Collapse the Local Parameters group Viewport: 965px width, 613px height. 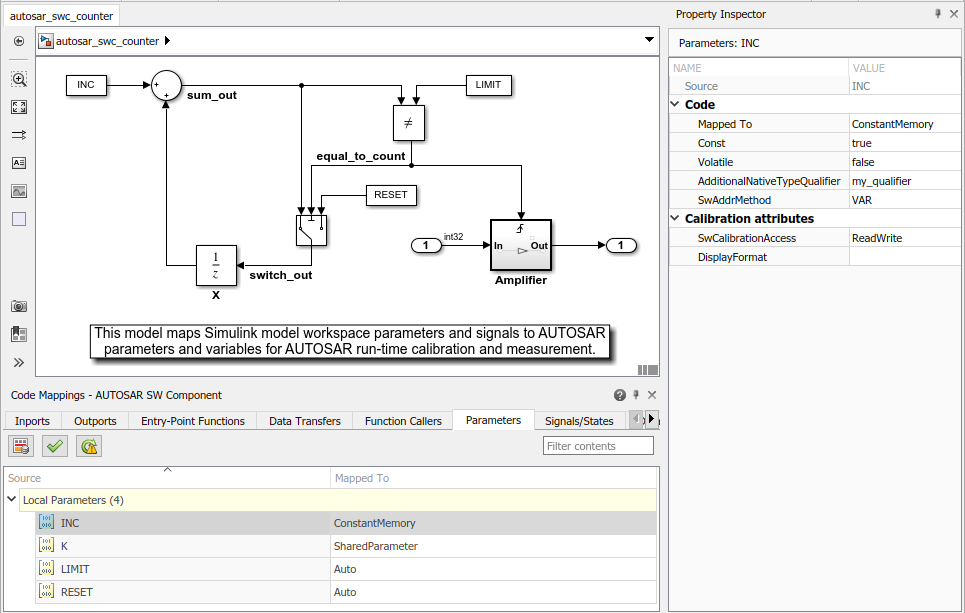pyautogui.click(x=12, y=499)
